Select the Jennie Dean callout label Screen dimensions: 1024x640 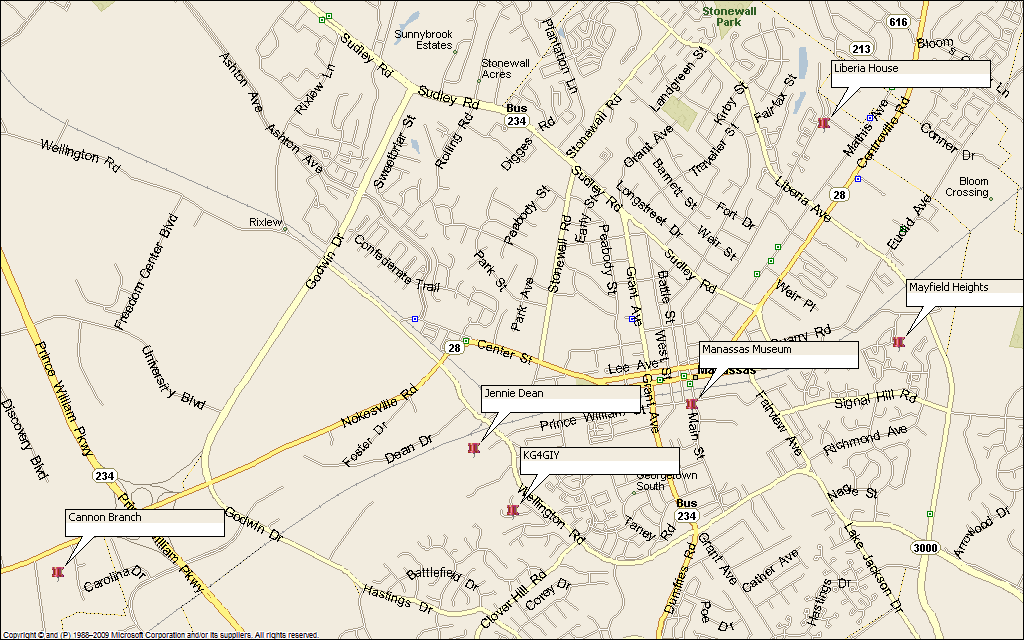560,398
